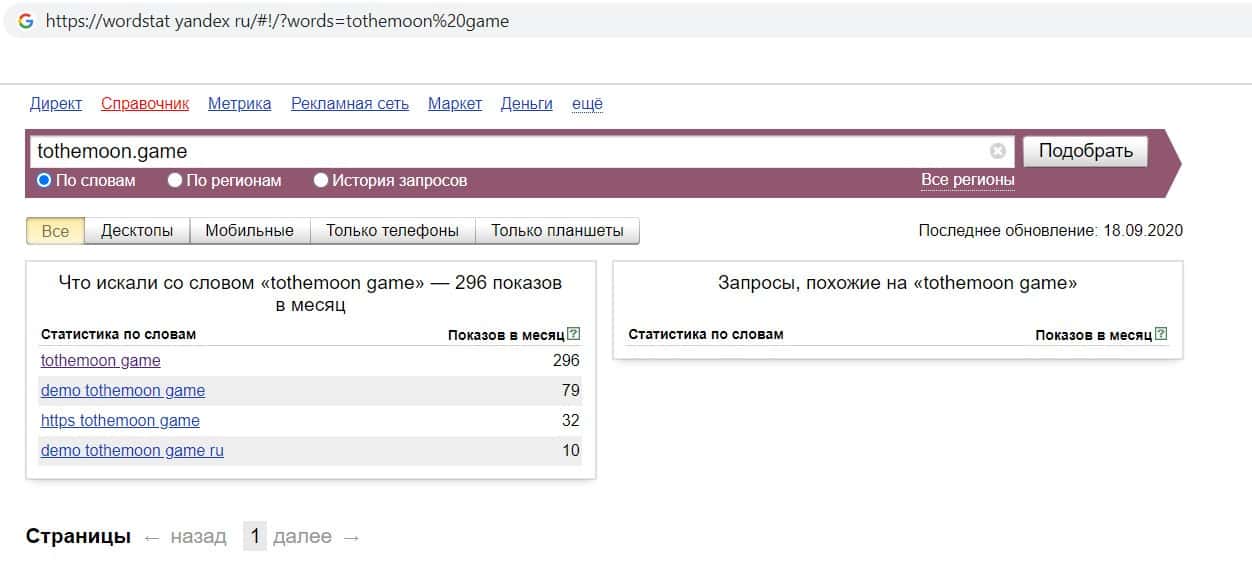Screen dimensions: 1252x567
Task: Expand the 'ещё' services menu
Action: point(587,104)
